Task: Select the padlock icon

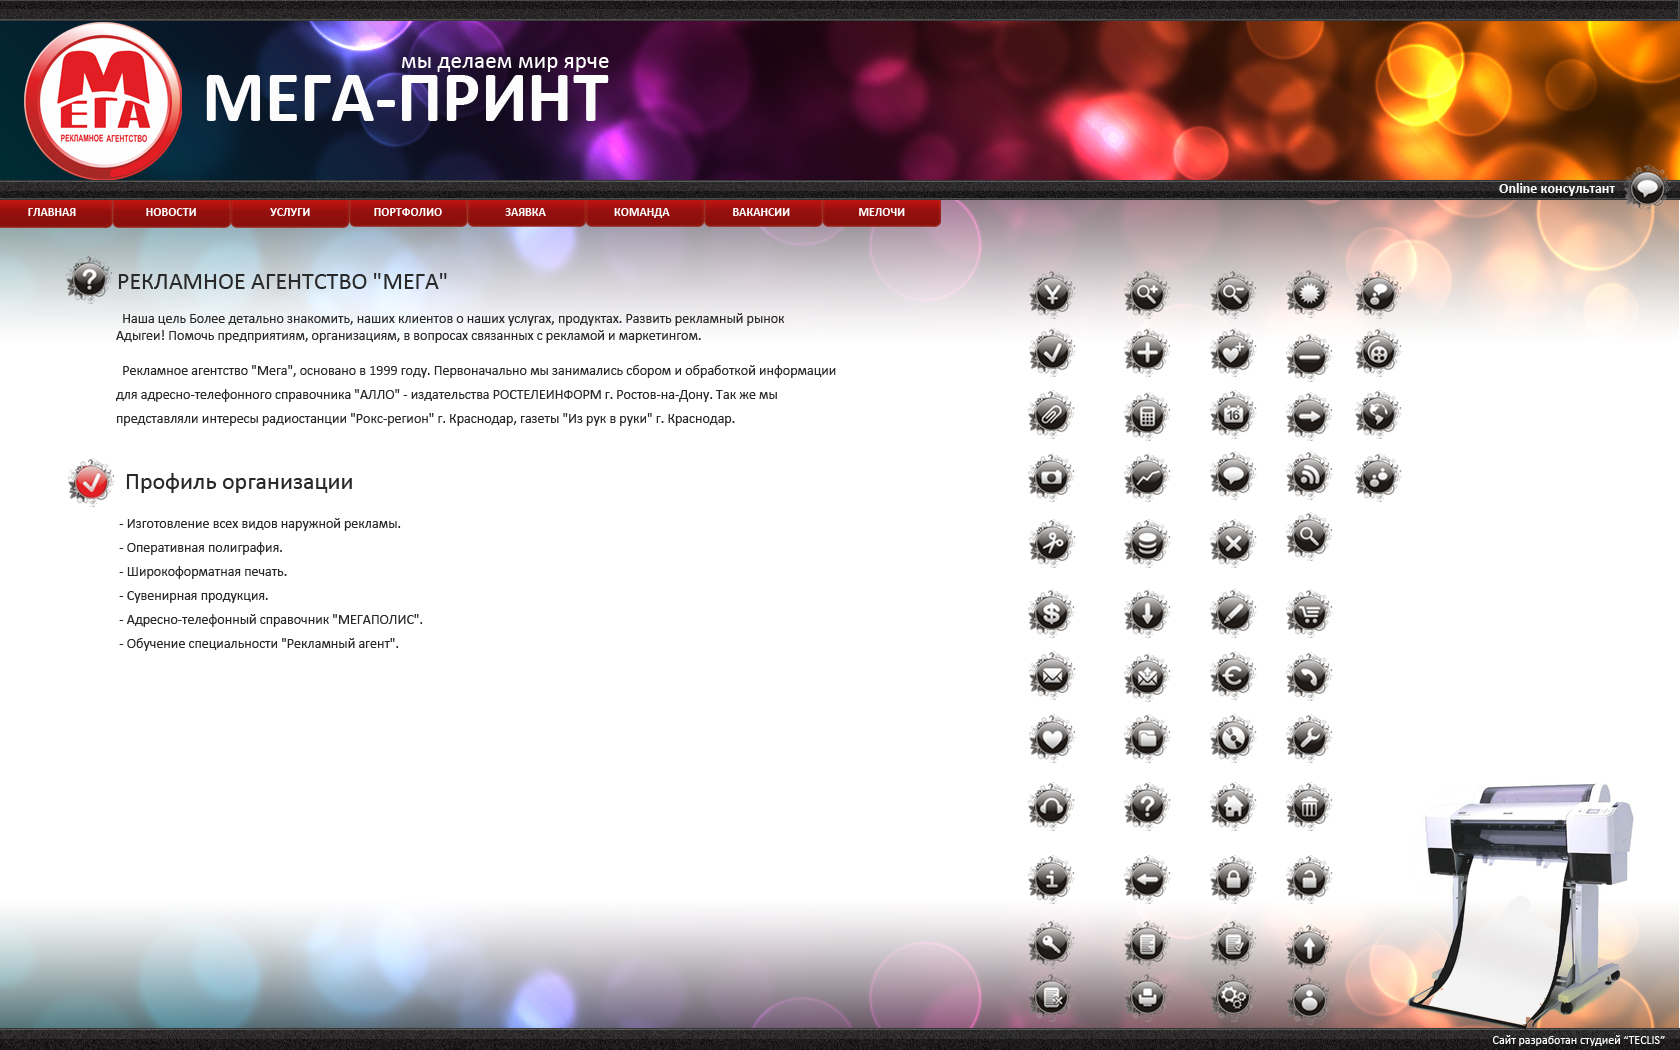Action: point(1233,878)
